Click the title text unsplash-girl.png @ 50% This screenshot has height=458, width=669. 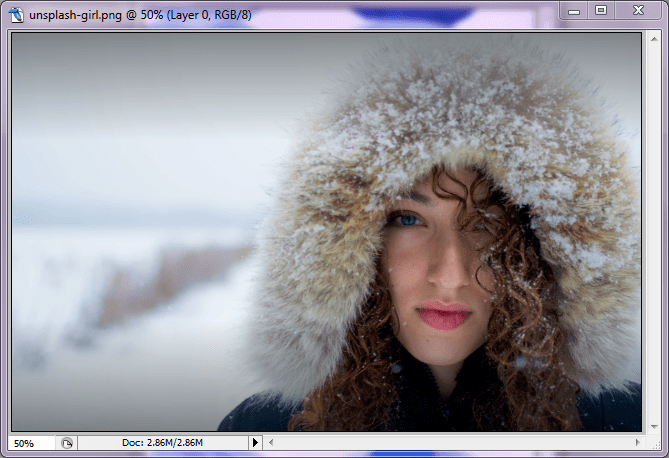coord(96,15)
